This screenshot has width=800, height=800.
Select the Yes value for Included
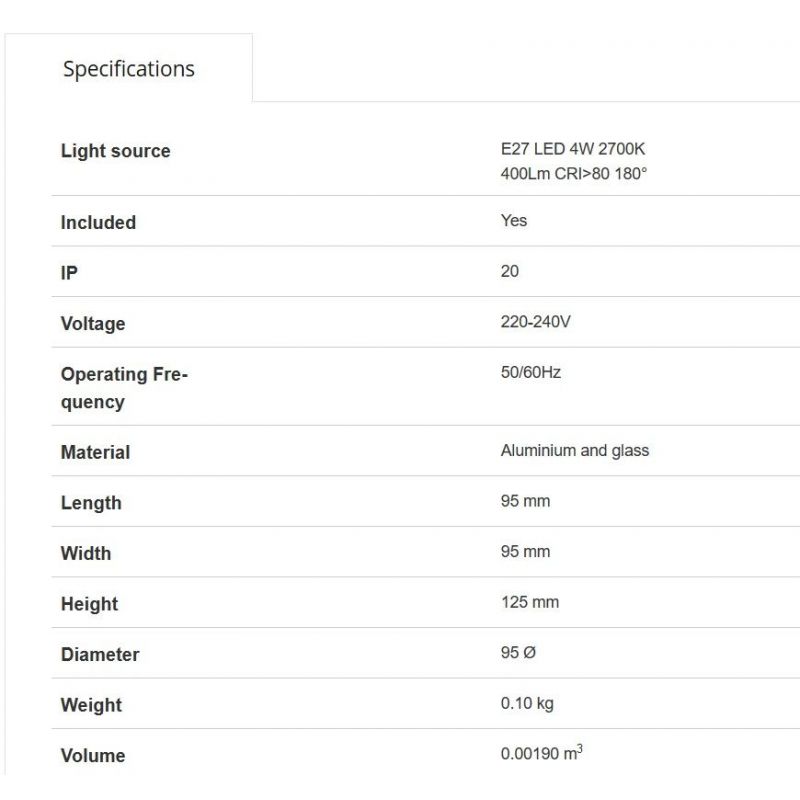pyautogui.click(x=513, y=220)
